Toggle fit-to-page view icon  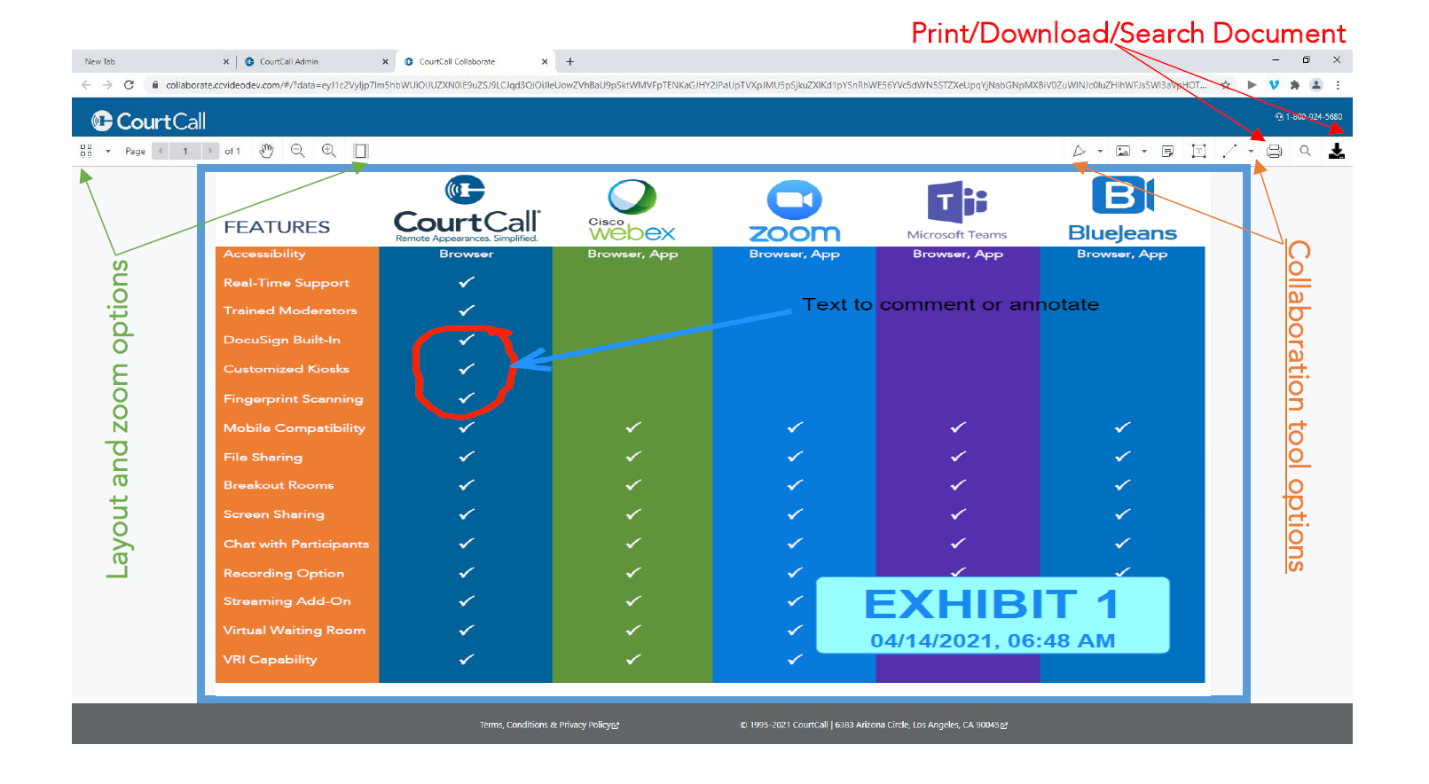point(361,151)
